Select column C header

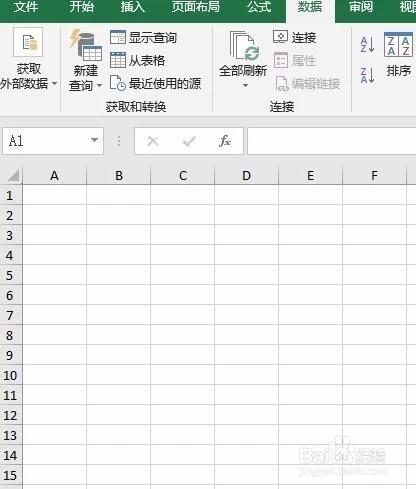183,175
